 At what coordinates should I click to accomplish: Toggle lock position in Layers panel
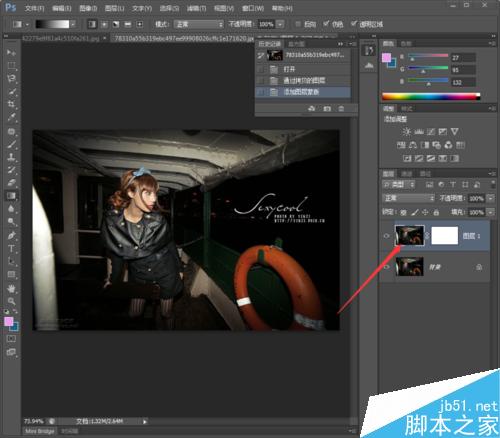pos(425,212)
